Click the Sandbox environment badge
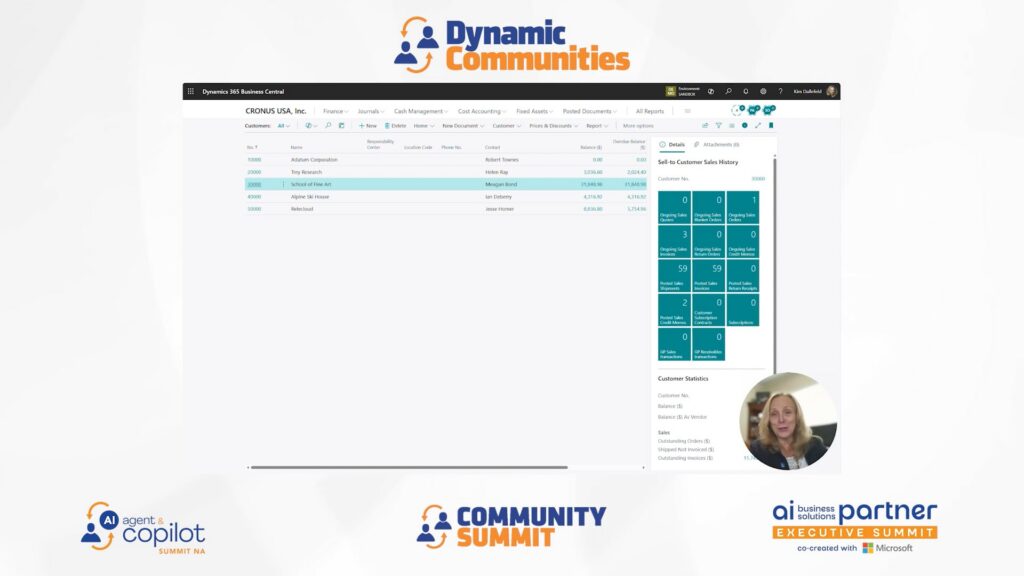1024x576 pixels. point(682,91)
